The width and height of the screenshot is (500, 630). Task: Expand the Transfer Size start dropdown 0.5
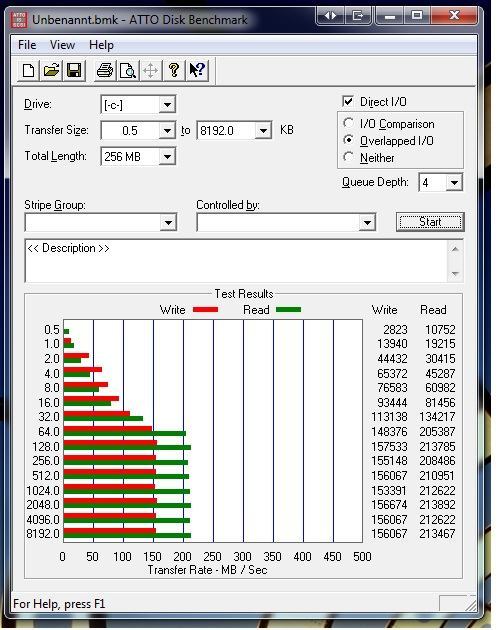tap(167, 131)
